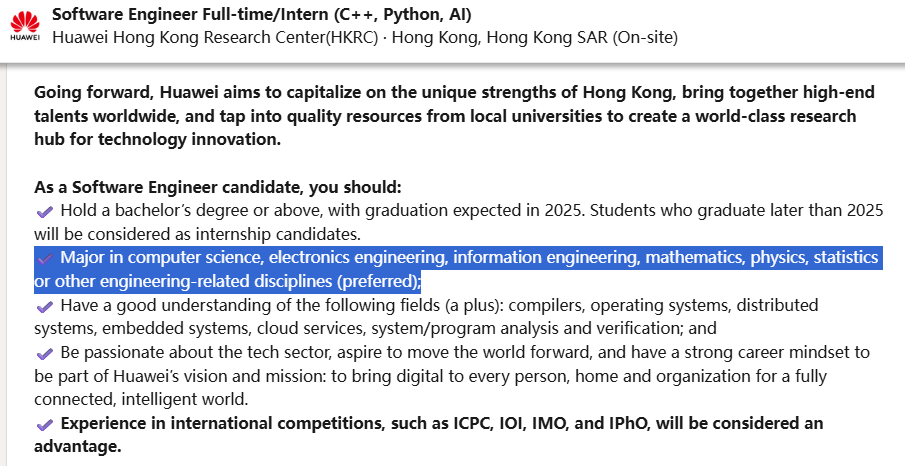
Task: Open Huawei Hong Kong Research Center company link
Action: click(x=215, y=38)
